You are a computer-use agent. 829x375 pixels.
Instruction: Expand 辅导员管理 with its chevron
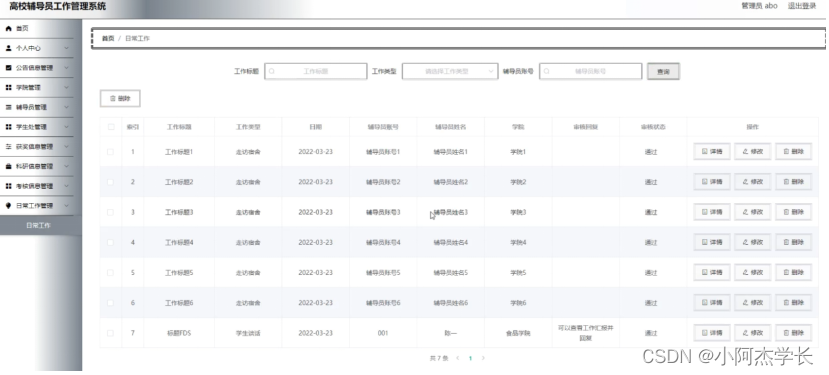click(67, 107)
